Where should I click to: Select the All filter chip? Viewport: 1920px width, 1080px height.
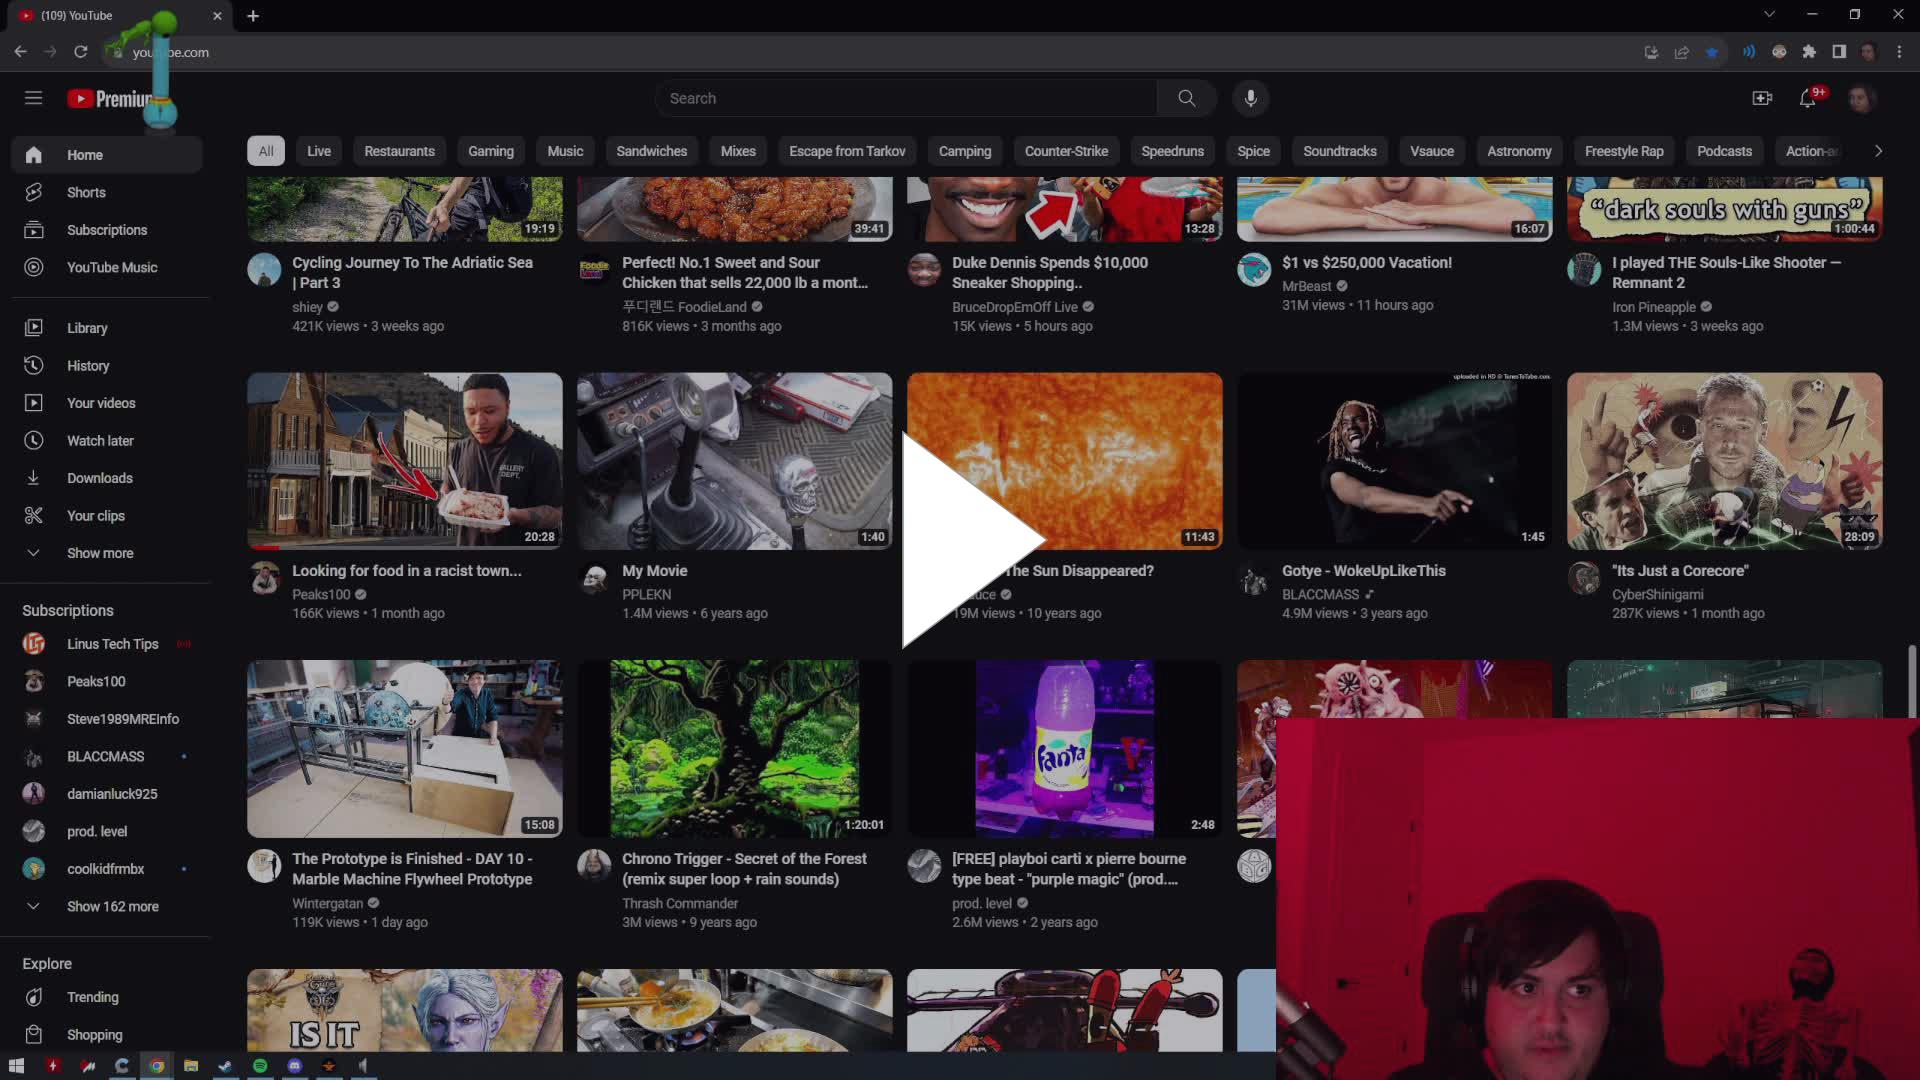tap(265, 150)
